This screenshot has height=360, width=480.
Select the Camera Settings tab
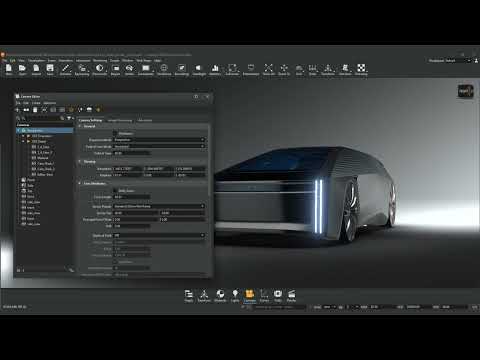click(90, 120)
